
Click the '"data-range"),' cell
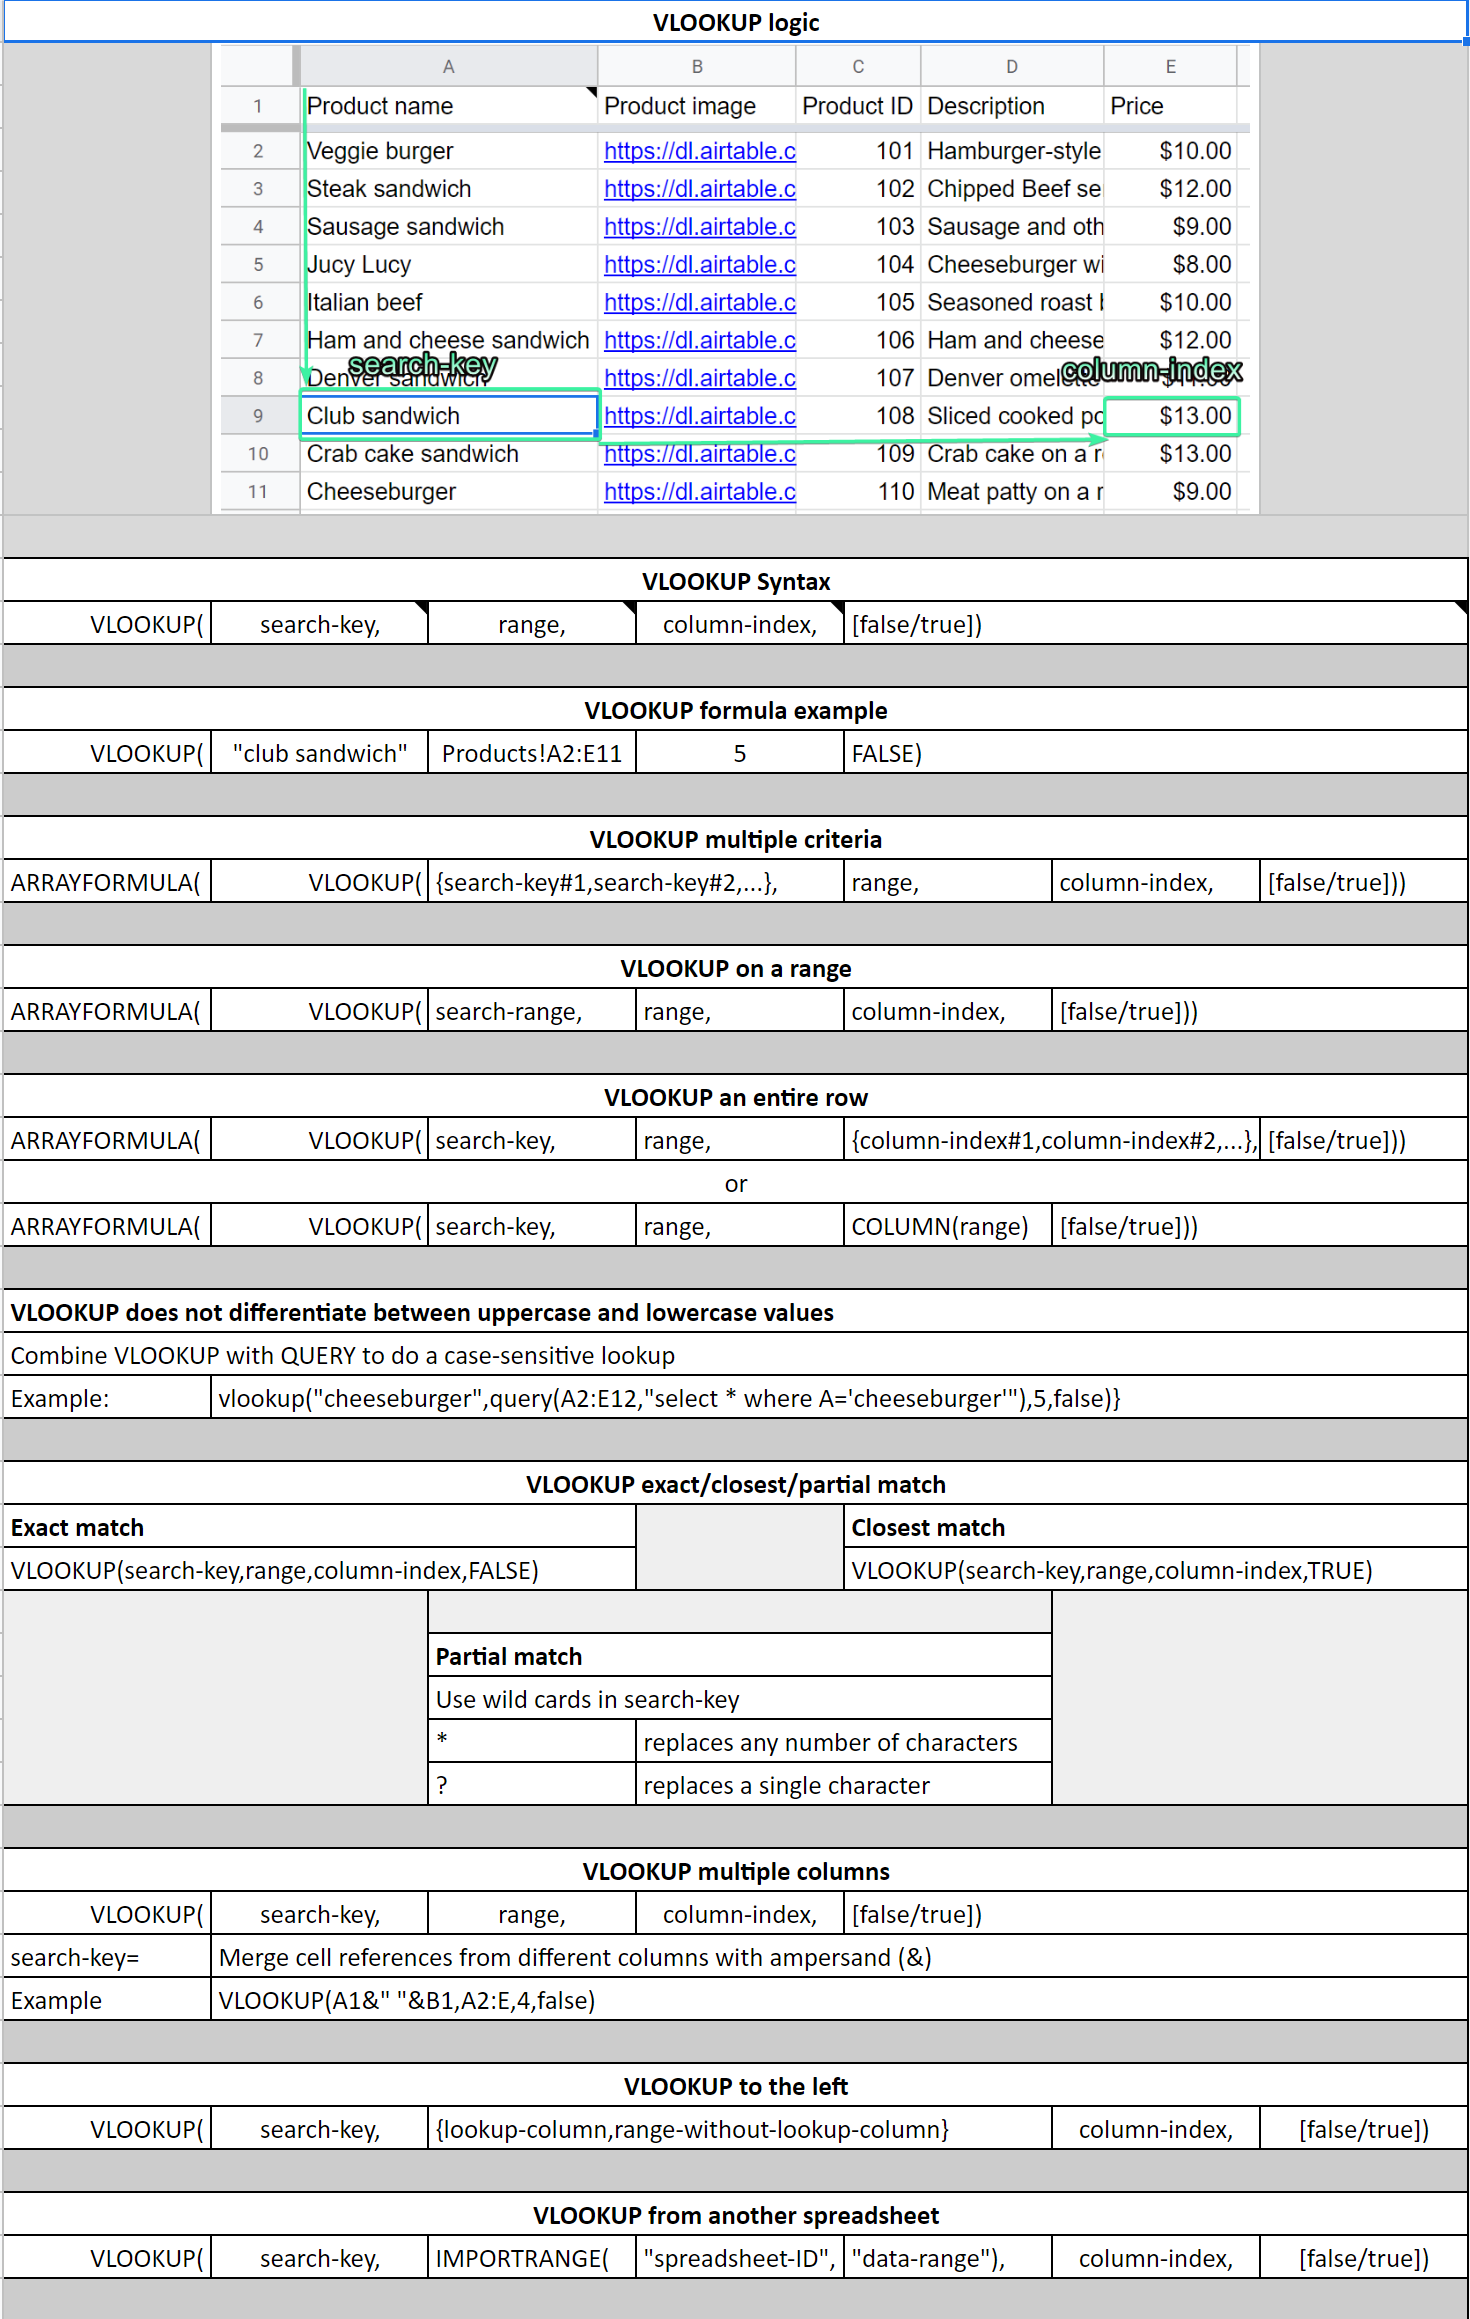pyautogui.click(x=948, y=2258)
